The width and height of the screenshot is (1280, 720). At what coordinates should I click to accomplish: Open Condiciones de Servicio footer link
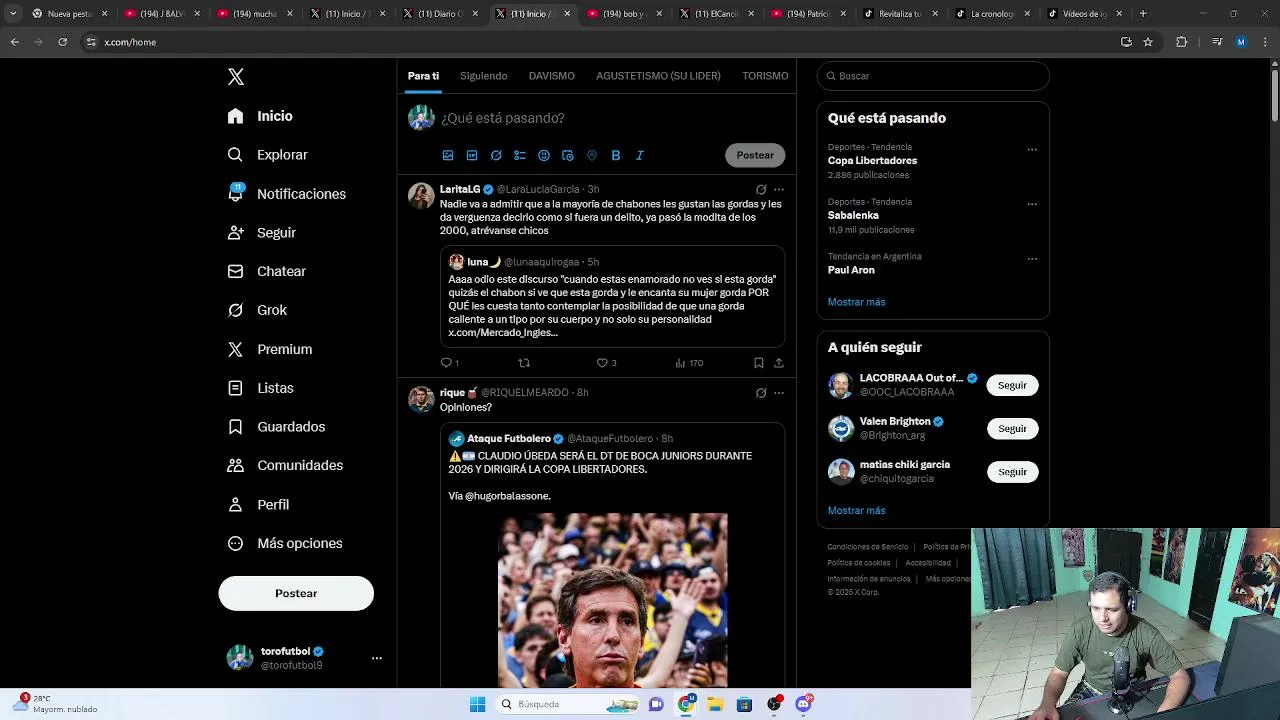click(x=868, y=547)
